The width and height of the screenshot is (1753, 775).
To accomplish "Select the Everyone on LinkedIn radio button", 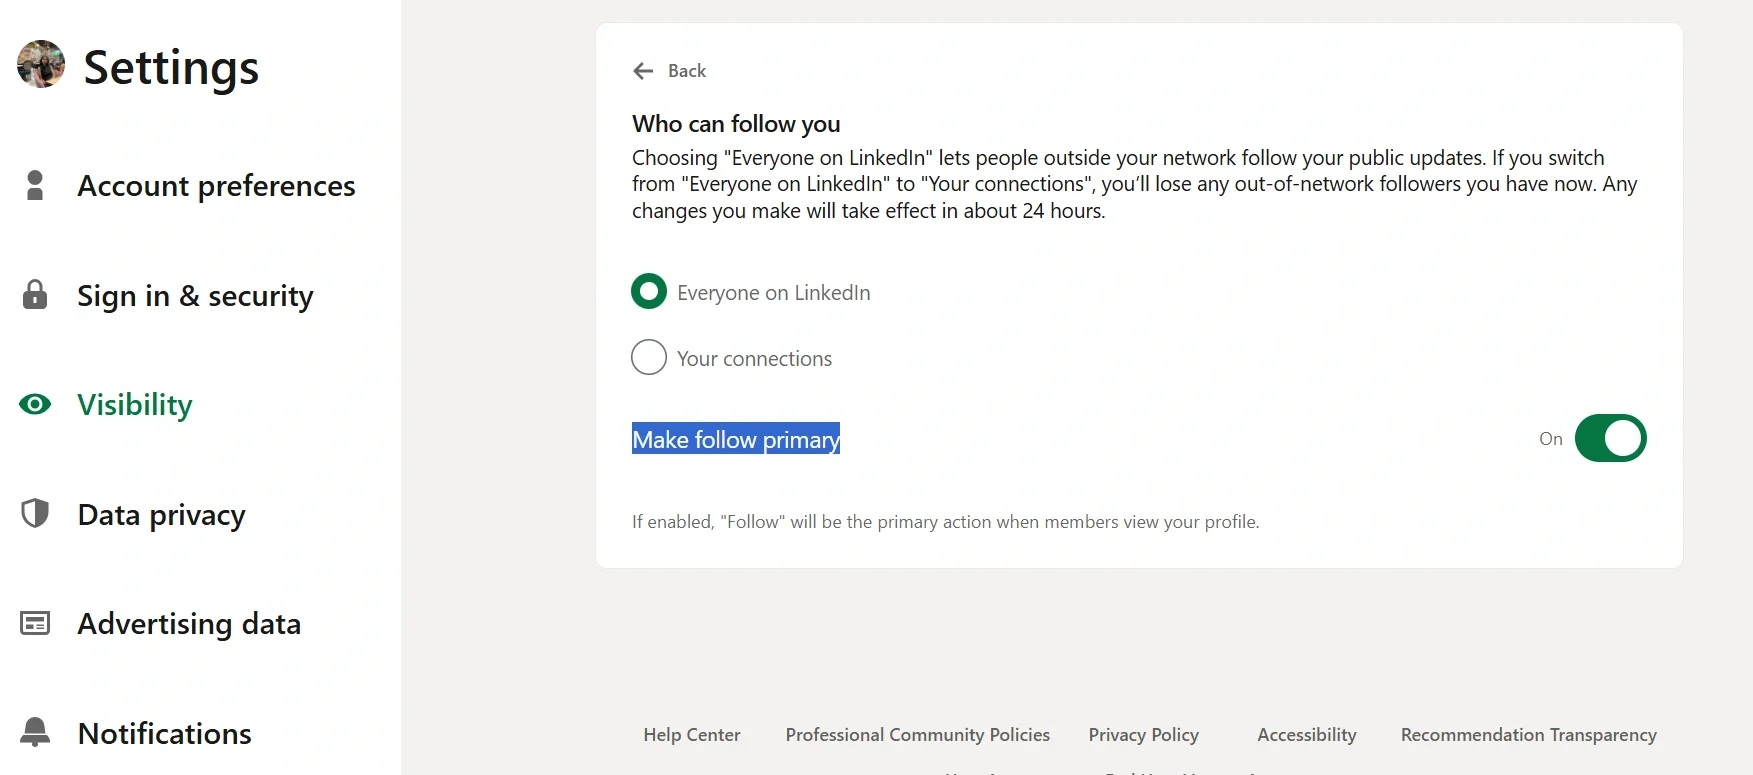I will coord(649,291).
